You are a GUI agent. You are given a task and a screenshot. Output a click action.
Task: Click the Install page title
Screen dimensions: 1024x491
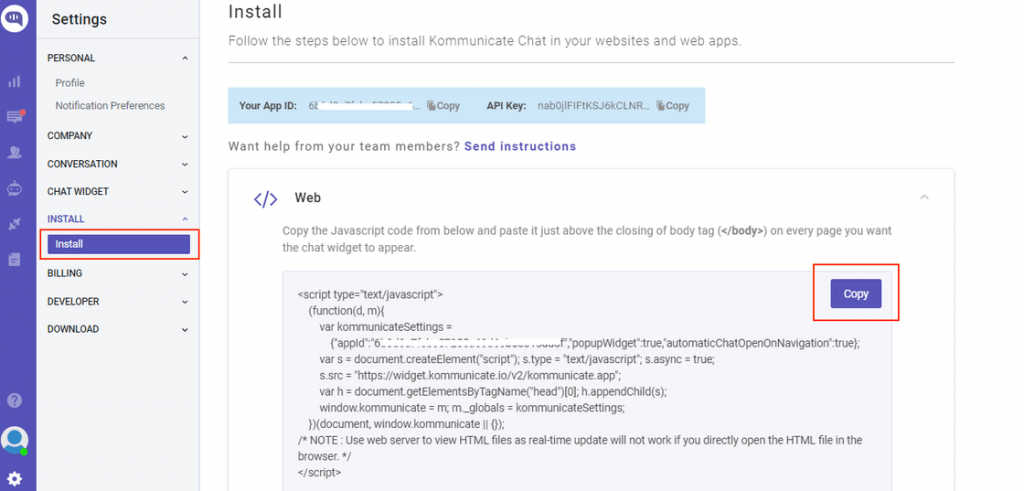[255, 11]
